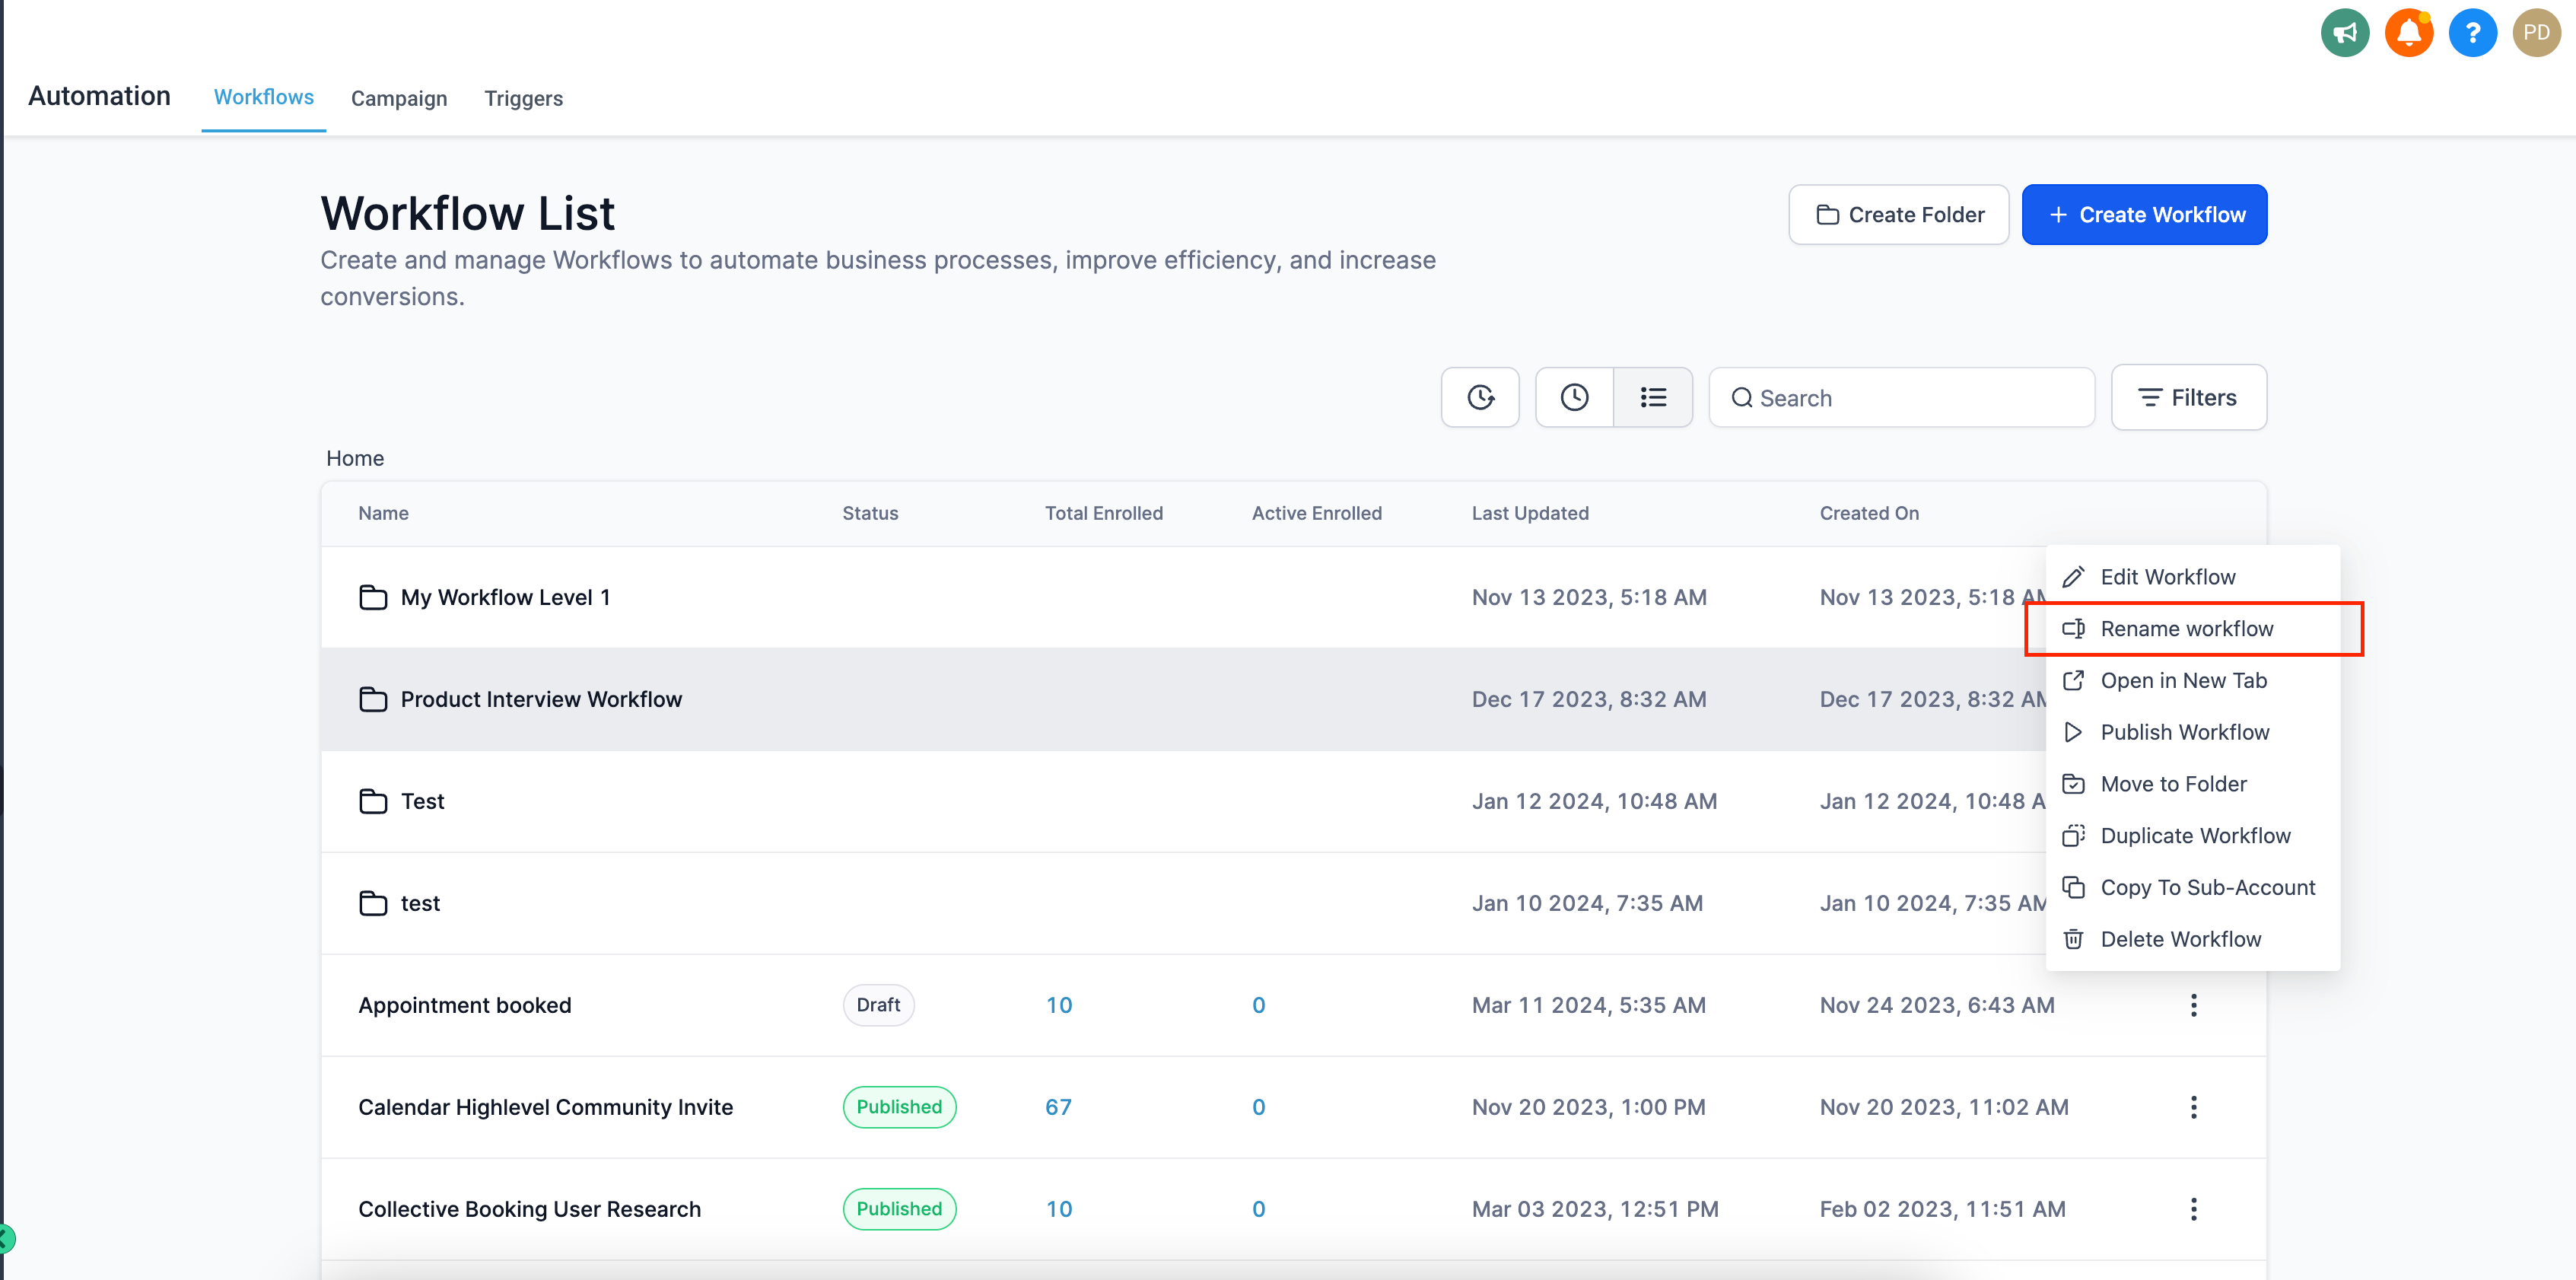Screen dimensions: 2576x1280
Task: Go to the Triggers tab
Action: click(523, 98)
